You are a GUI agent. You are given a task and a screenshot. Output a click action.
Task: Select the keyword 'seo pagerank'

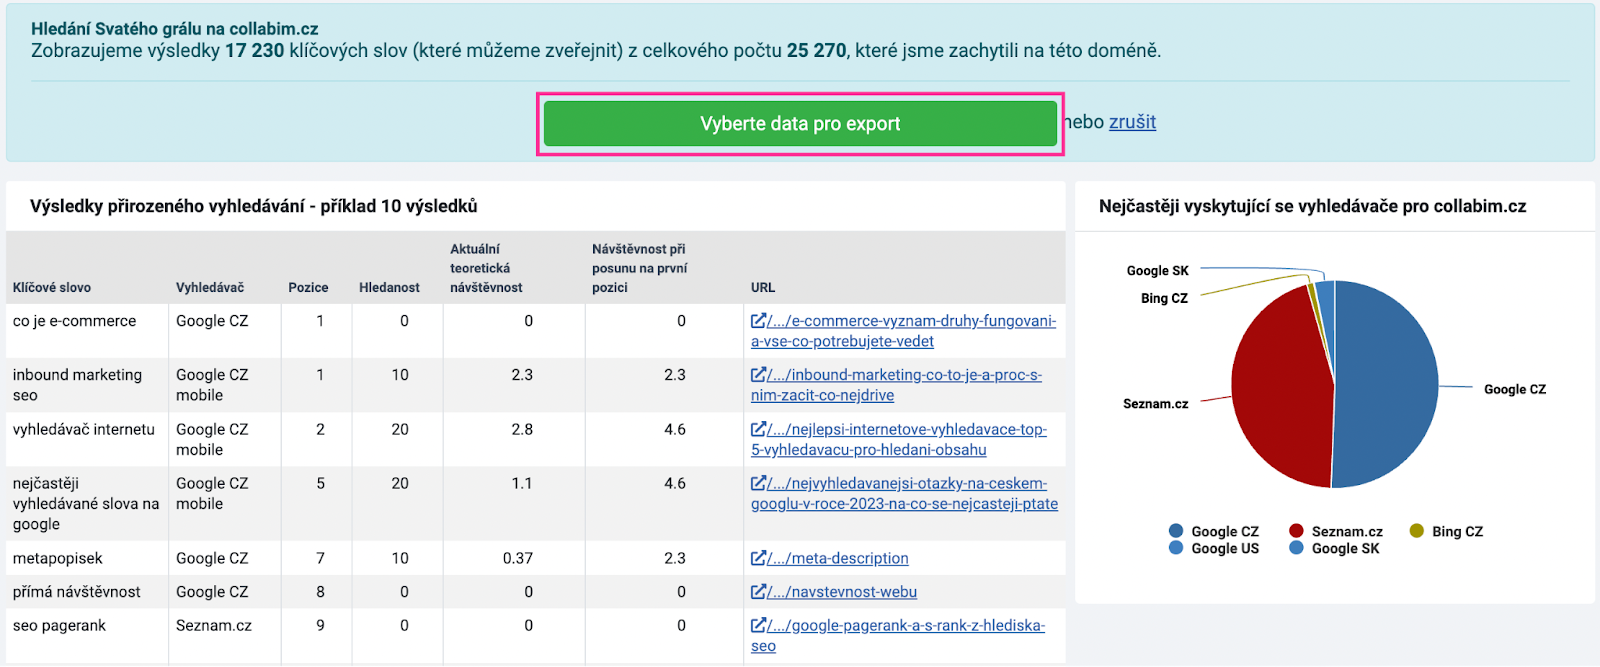pyautogui.click(x=59, y=625)
